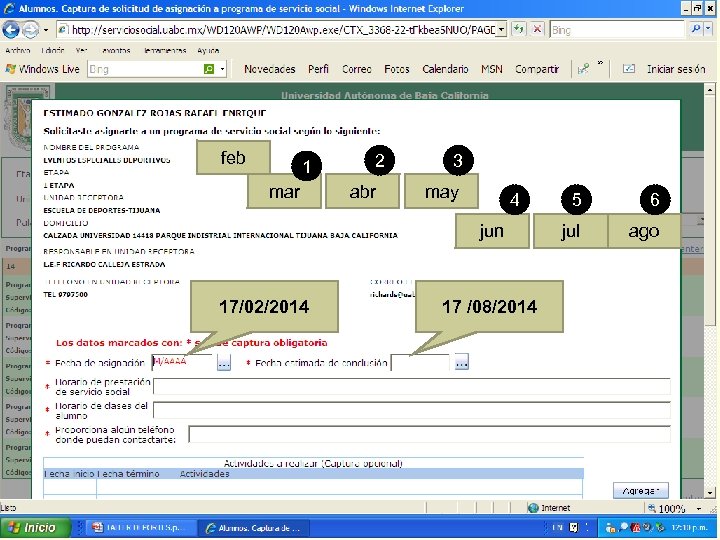
Task: Click the Bing field in Windows Live toolbar
Action: [x=145, y=69]
